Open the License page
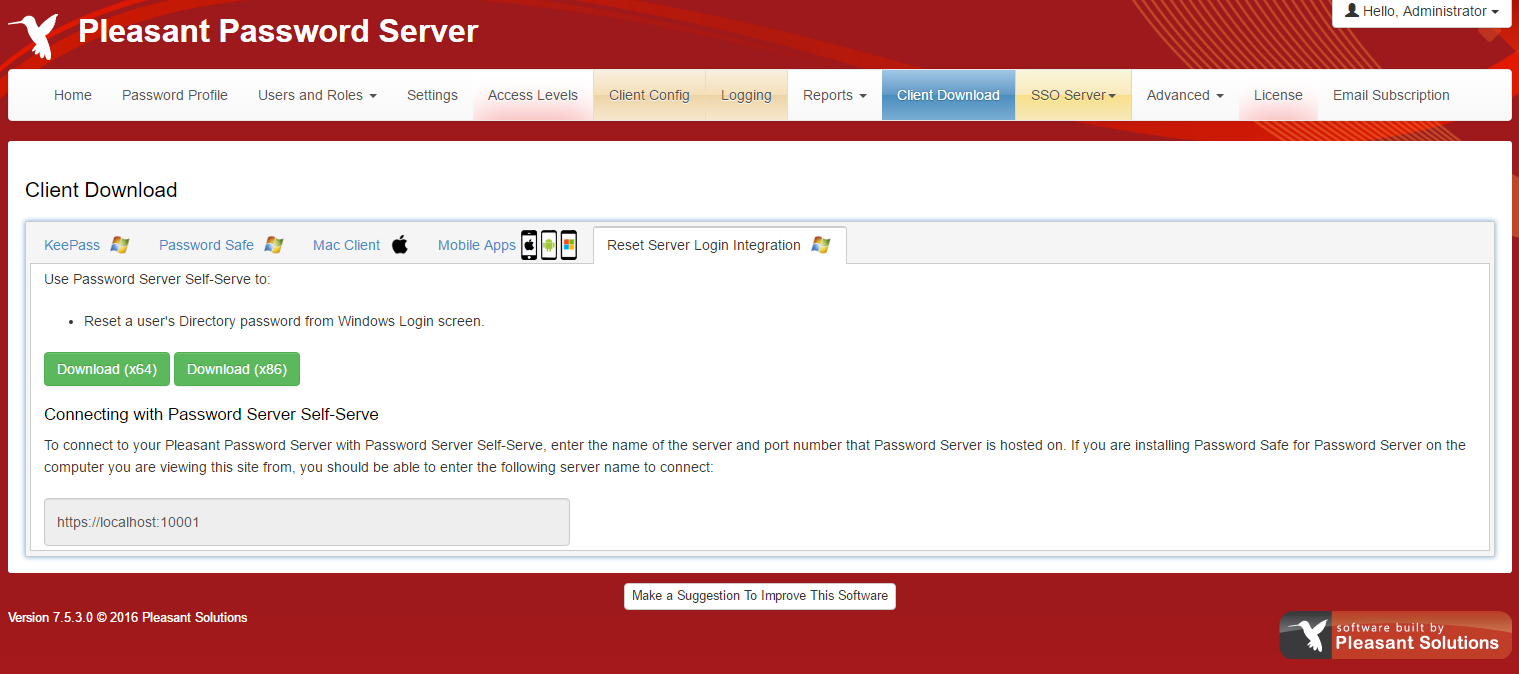1519x674 pixels. [1278, 95]
